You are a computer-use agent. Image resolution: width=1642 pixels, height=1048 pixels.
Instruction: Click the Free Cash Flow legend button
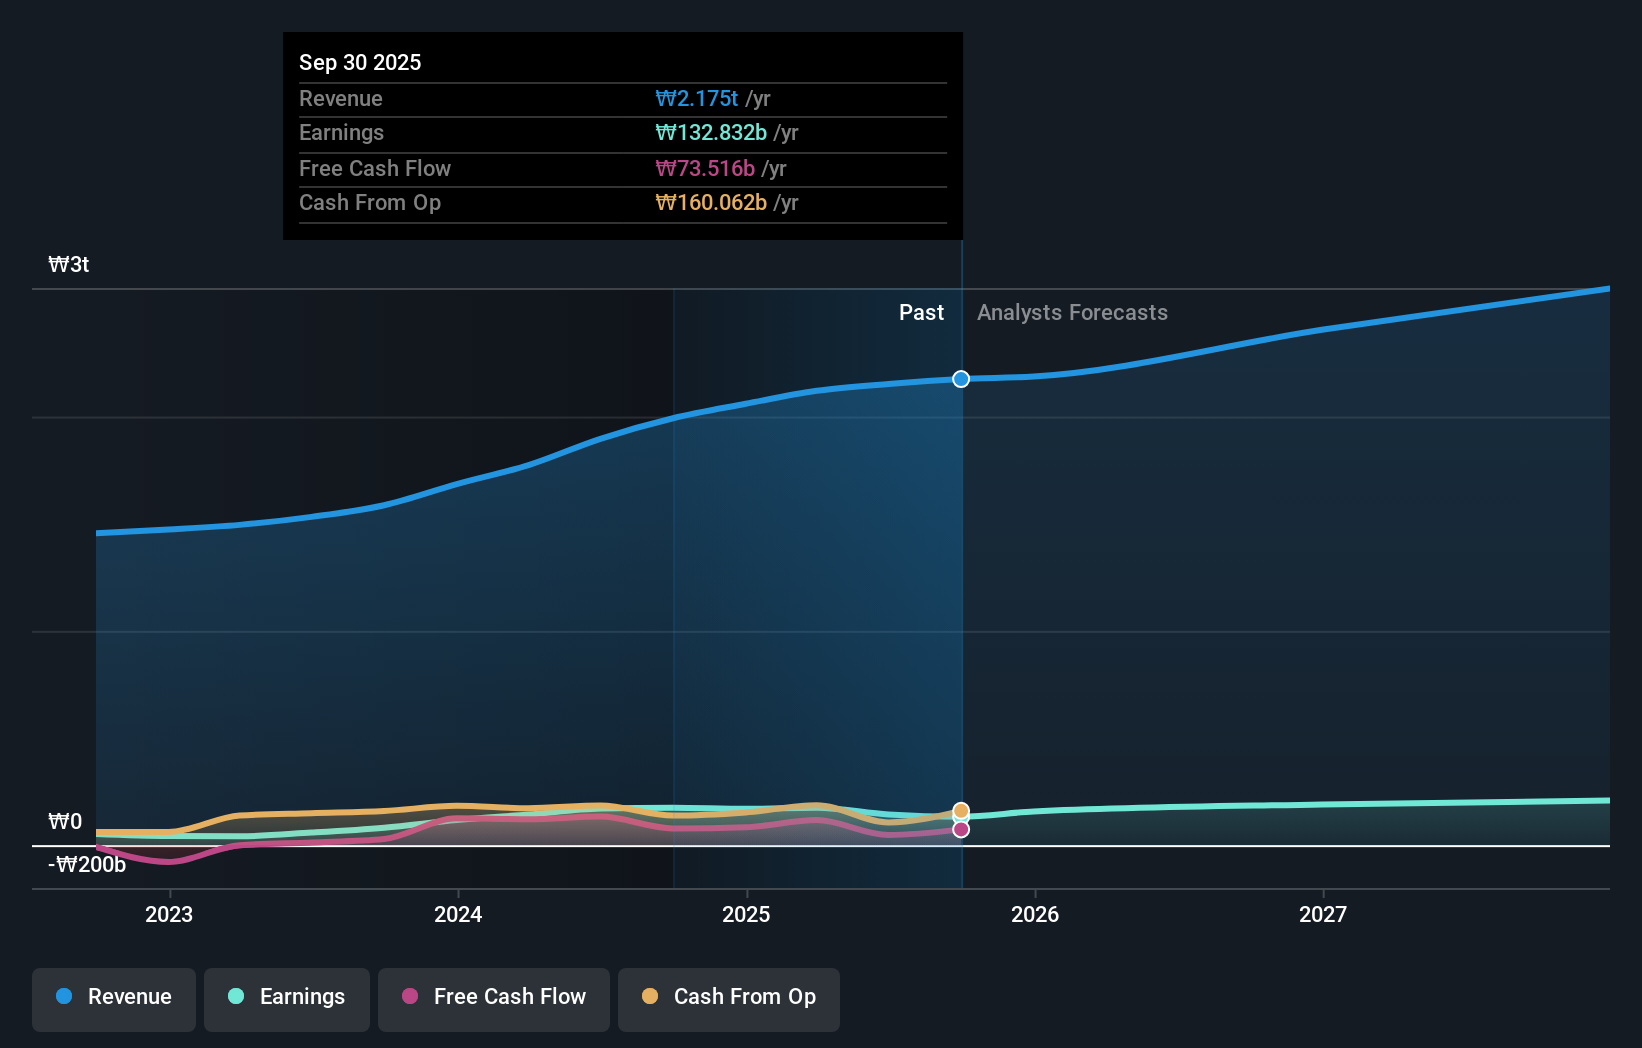(493, 997)
